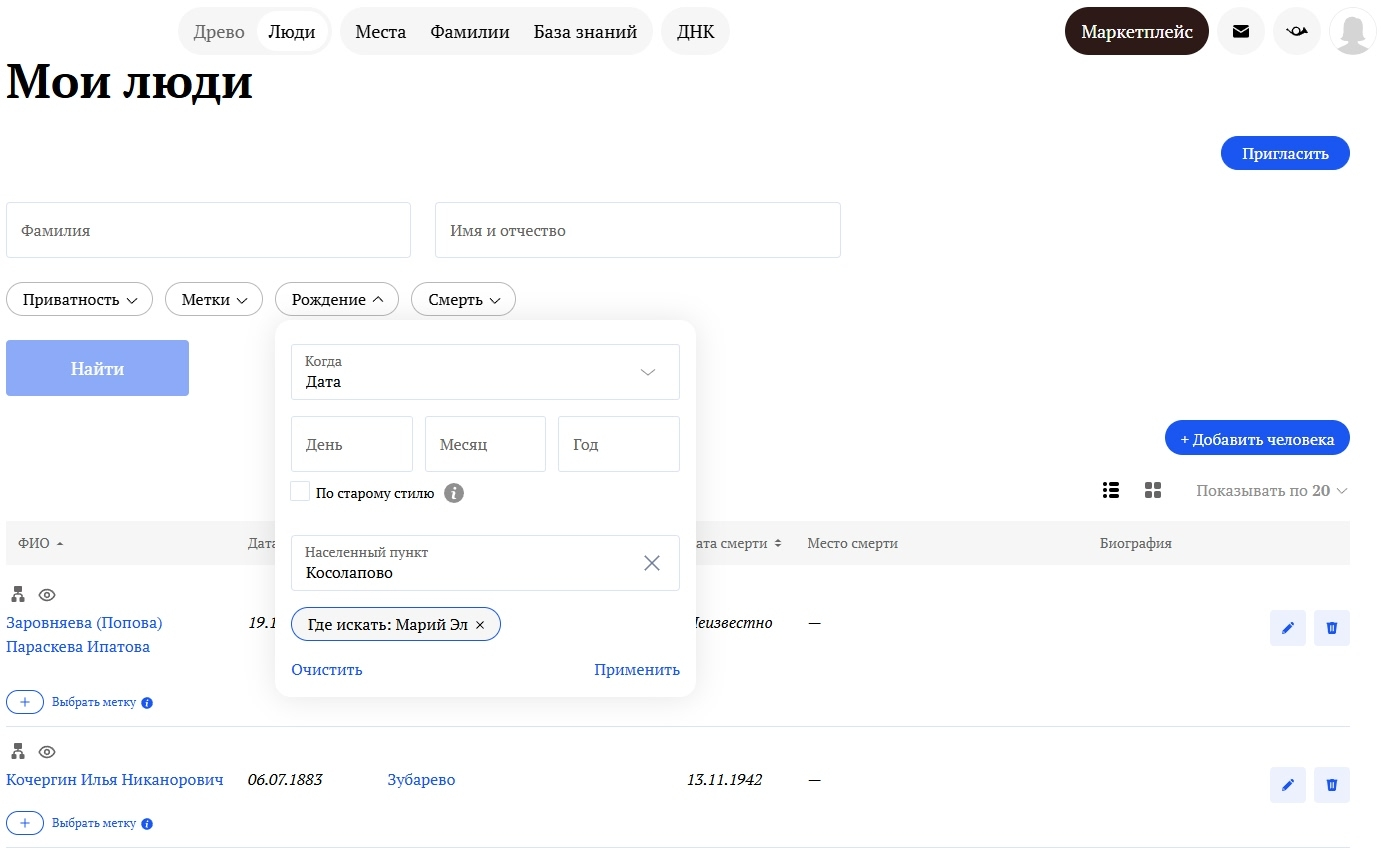Open the Смерть filter dropdown
This screenshot has height=854, width=1381.
[x=463, y=299]
